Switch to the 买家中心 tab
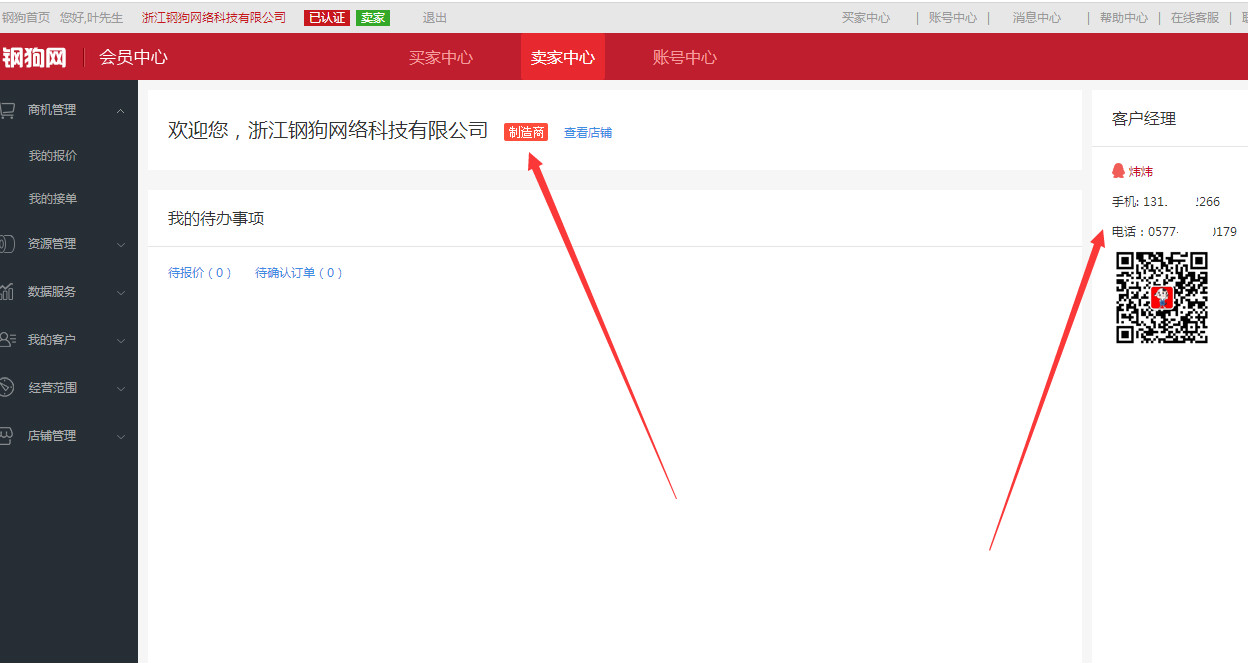This screenshot has height=663, width=1248. point(442,57)
